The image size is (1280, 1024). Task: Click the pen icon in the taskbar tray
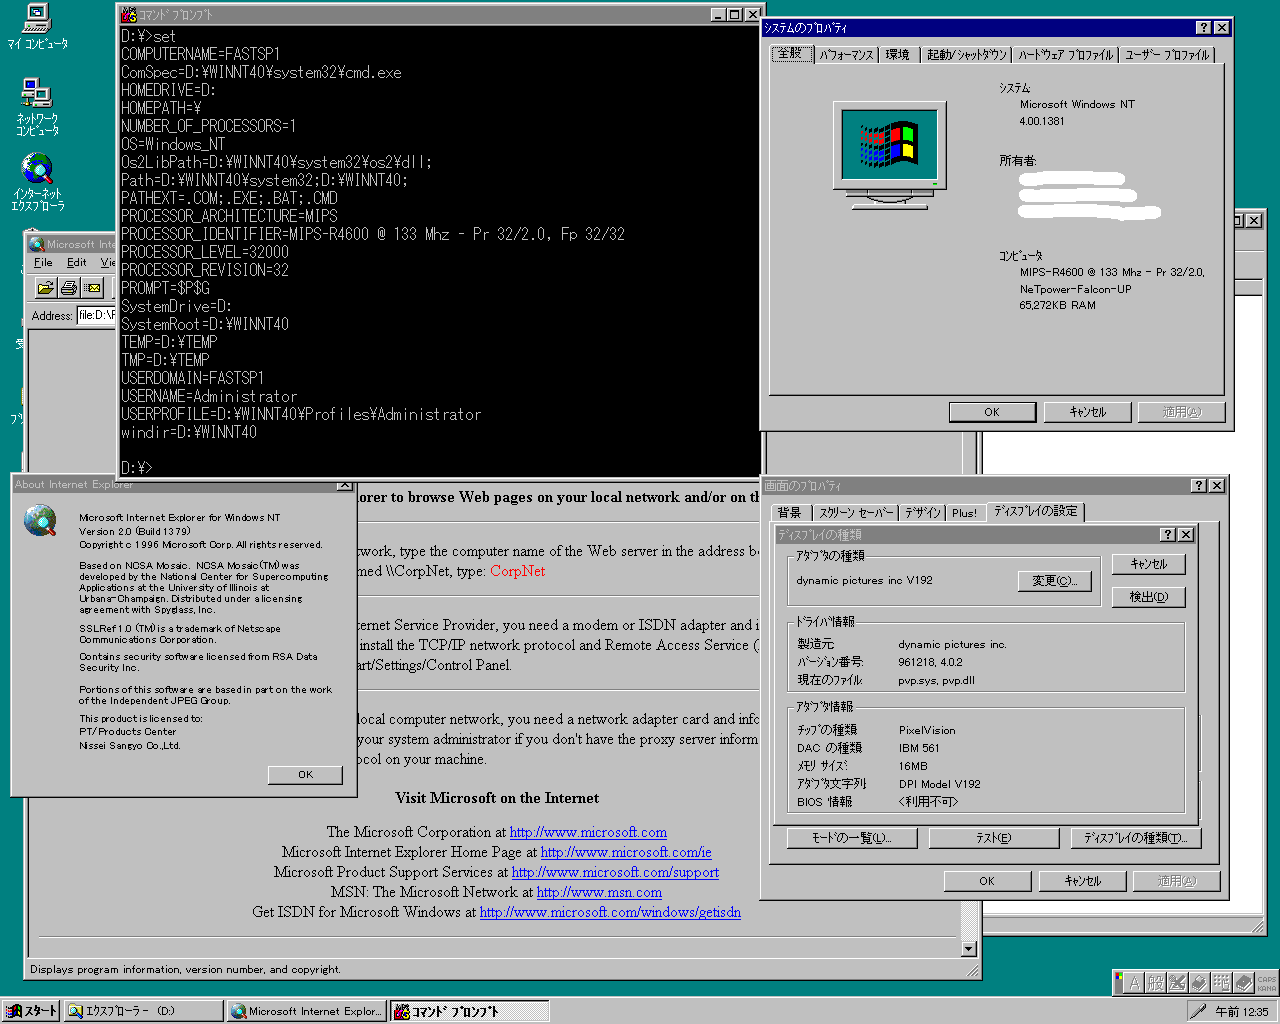(x=1197, y=1011)
